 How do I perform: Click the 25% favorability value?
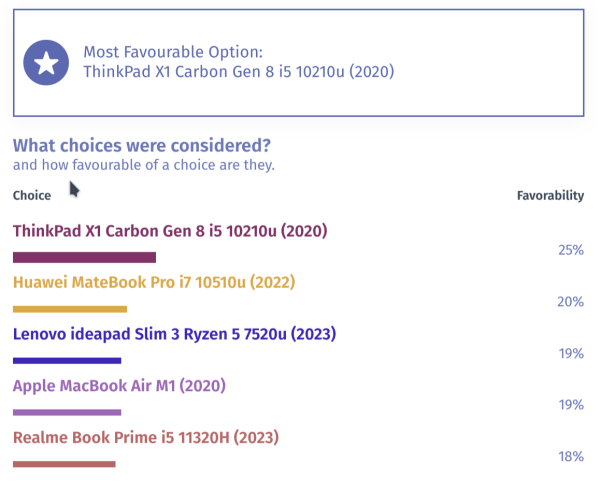571,250
